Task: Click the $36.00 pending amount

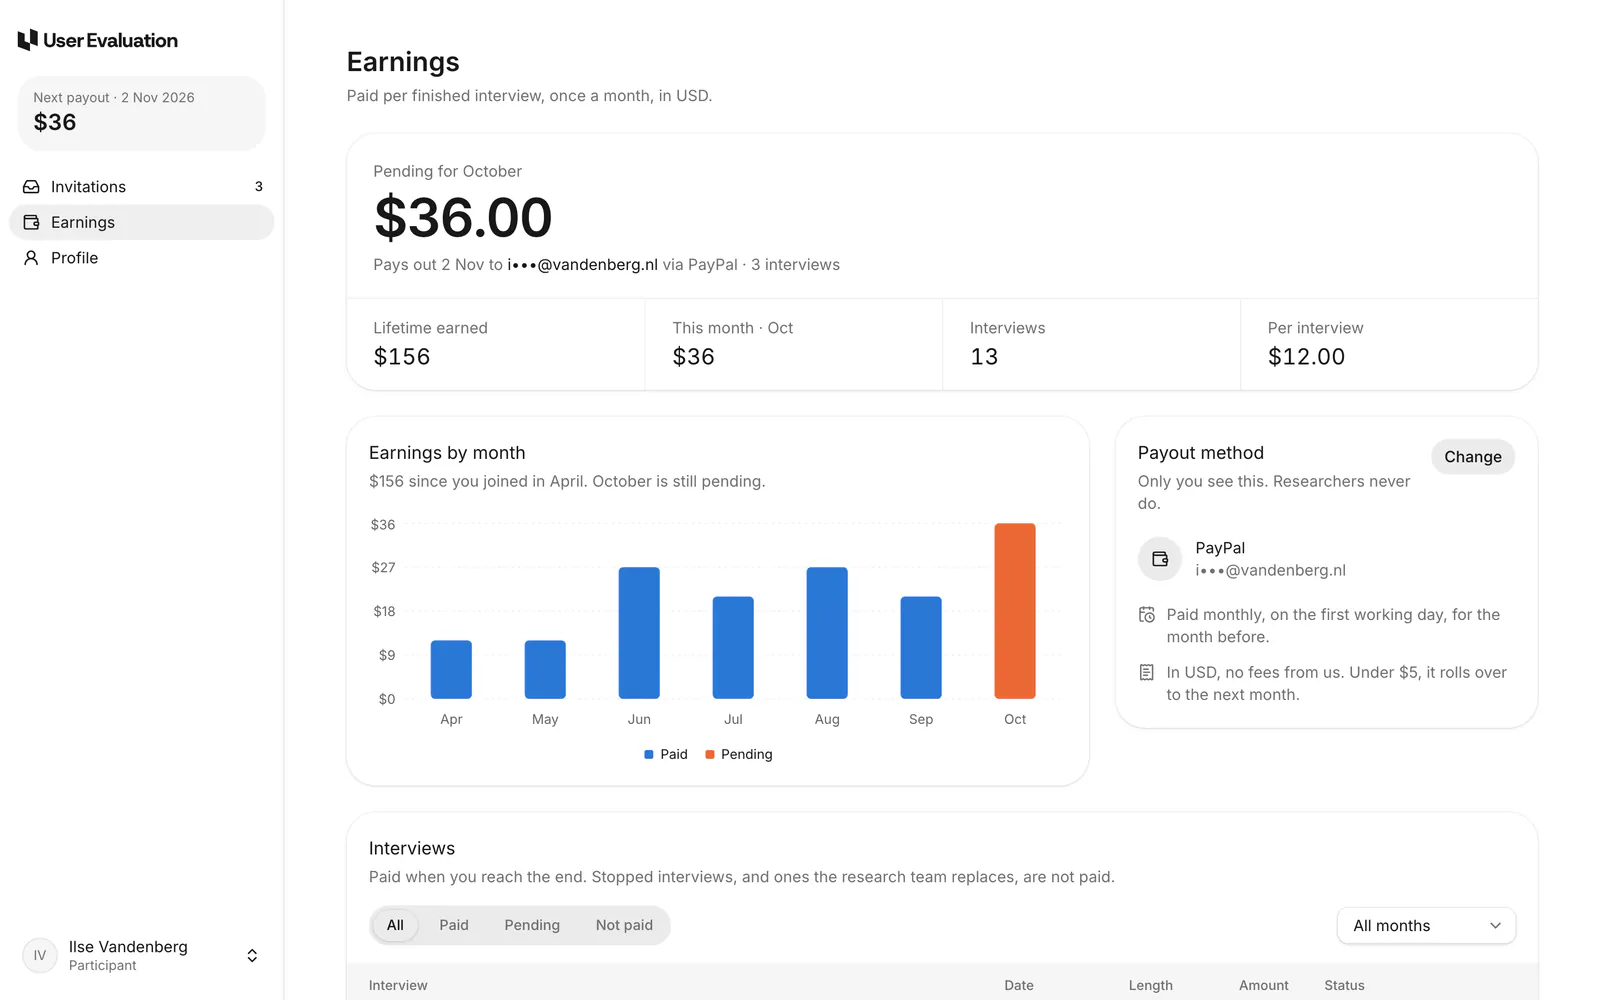Action: pyautogui.click(x=463, y=218)
